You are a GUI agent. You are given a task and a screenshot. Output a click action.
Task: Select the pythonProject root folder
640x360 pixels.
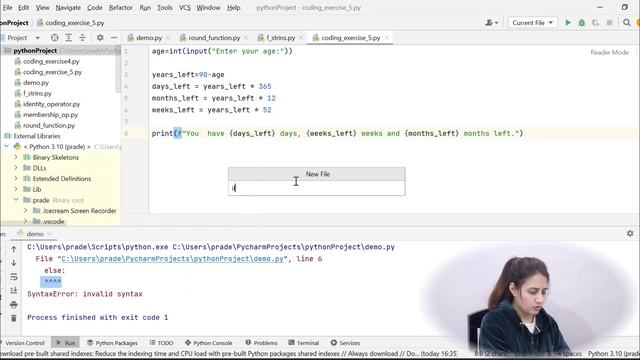click(35, 51)
